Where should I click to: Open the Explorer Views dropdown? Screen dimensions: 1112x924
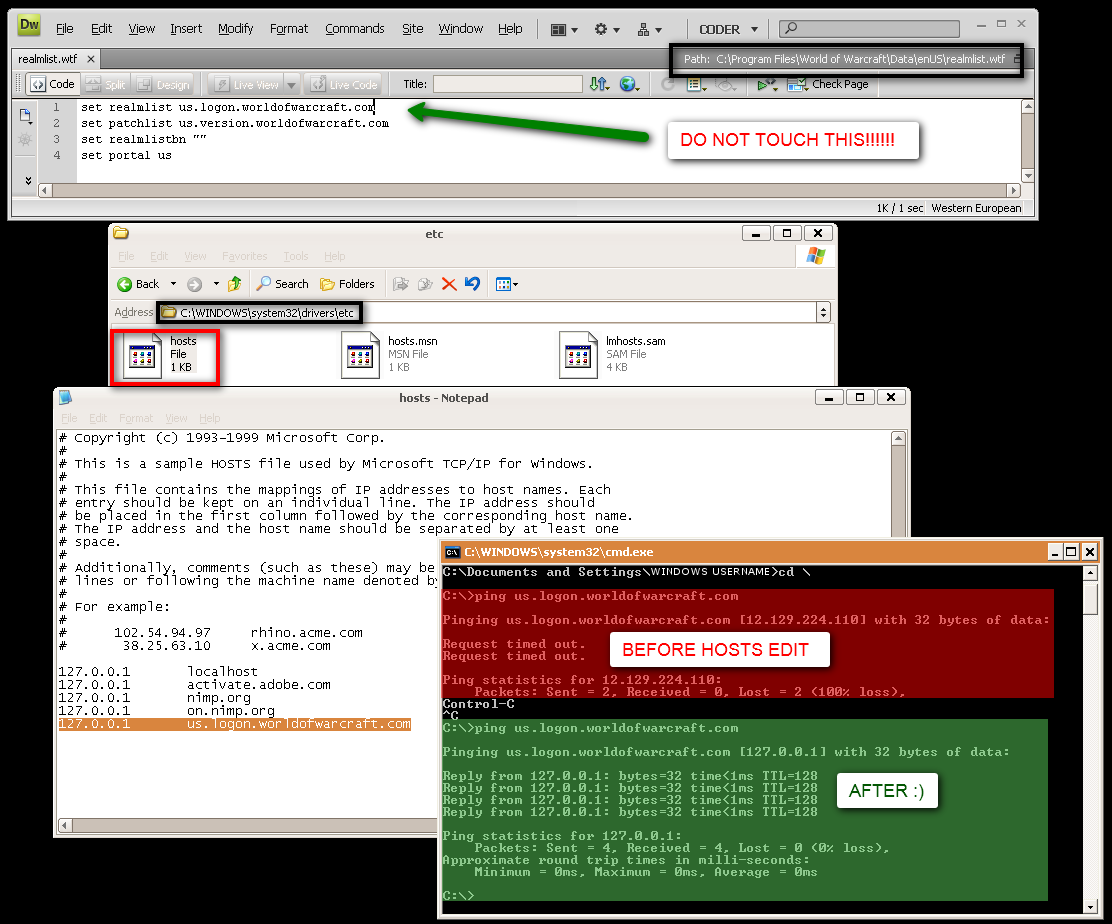pos(507,284)
